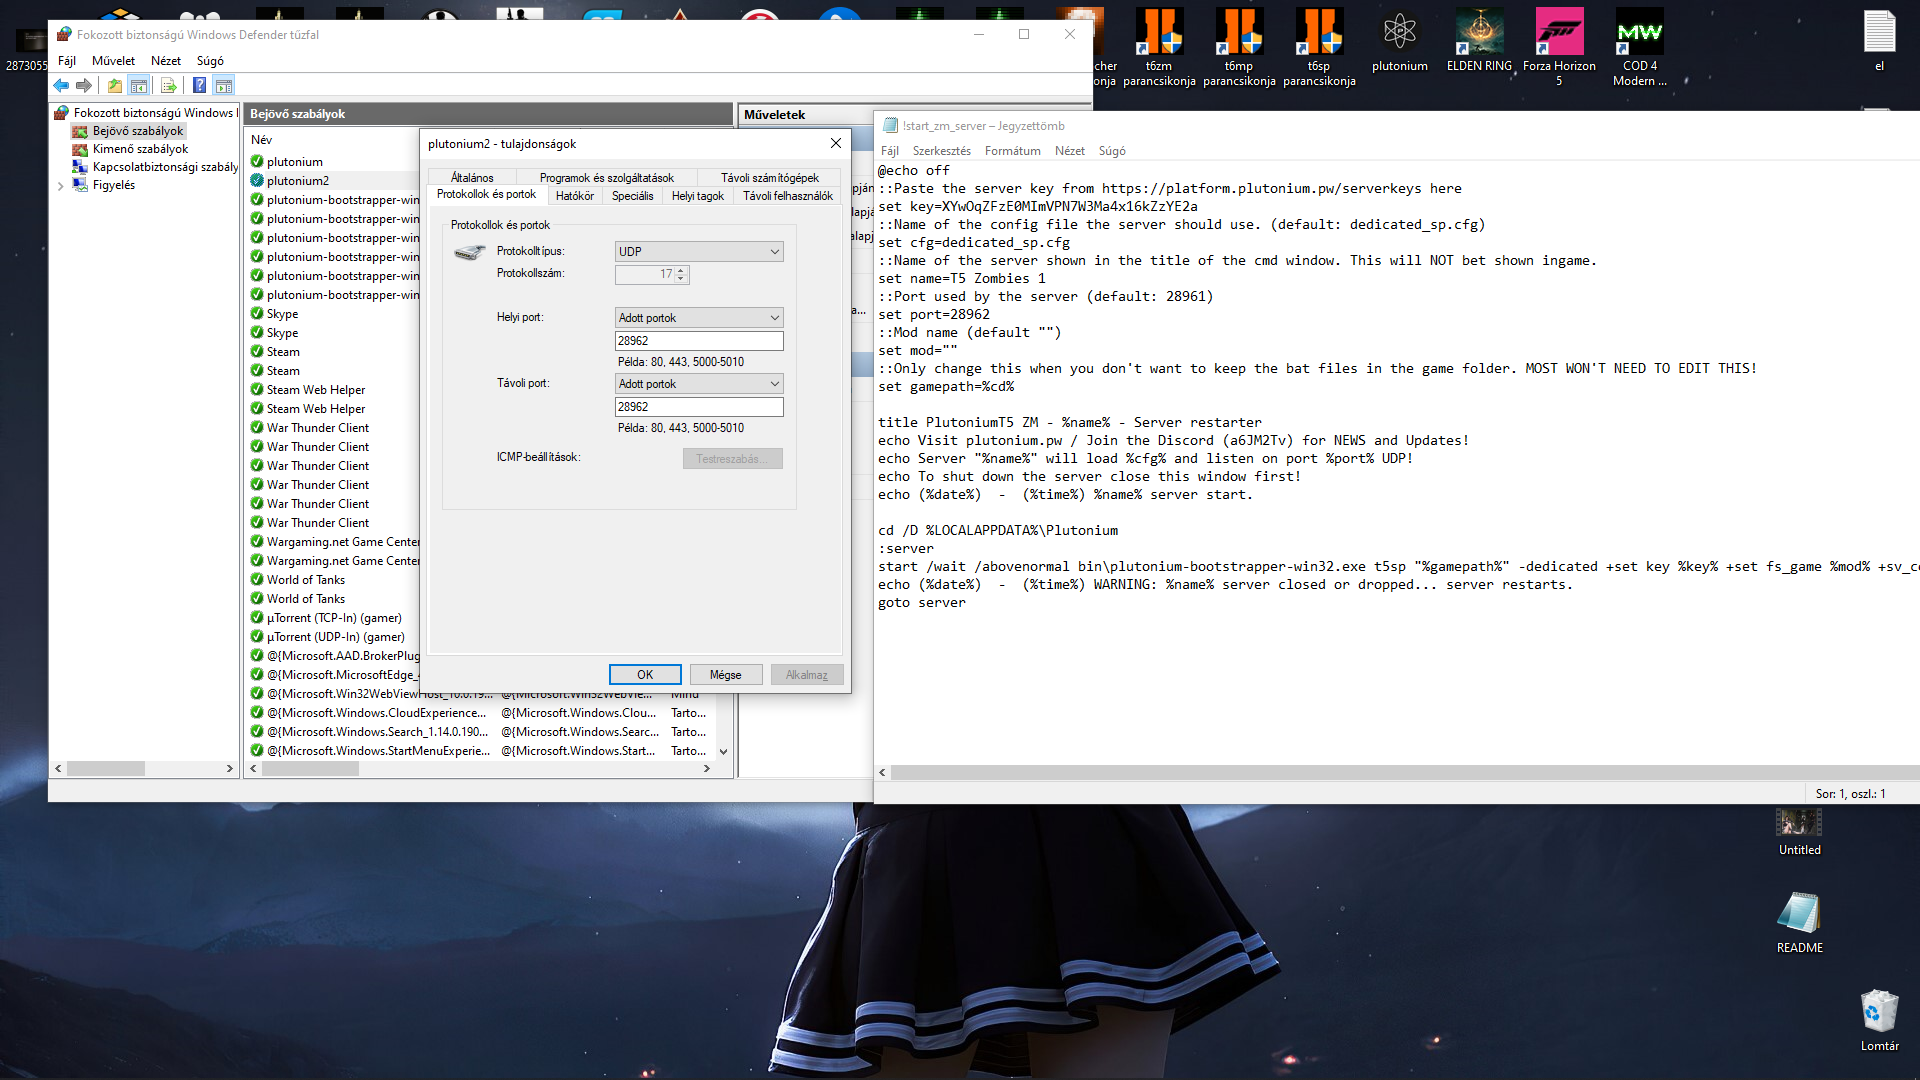Select the Figyelés tree item

[x=113, y=185]
